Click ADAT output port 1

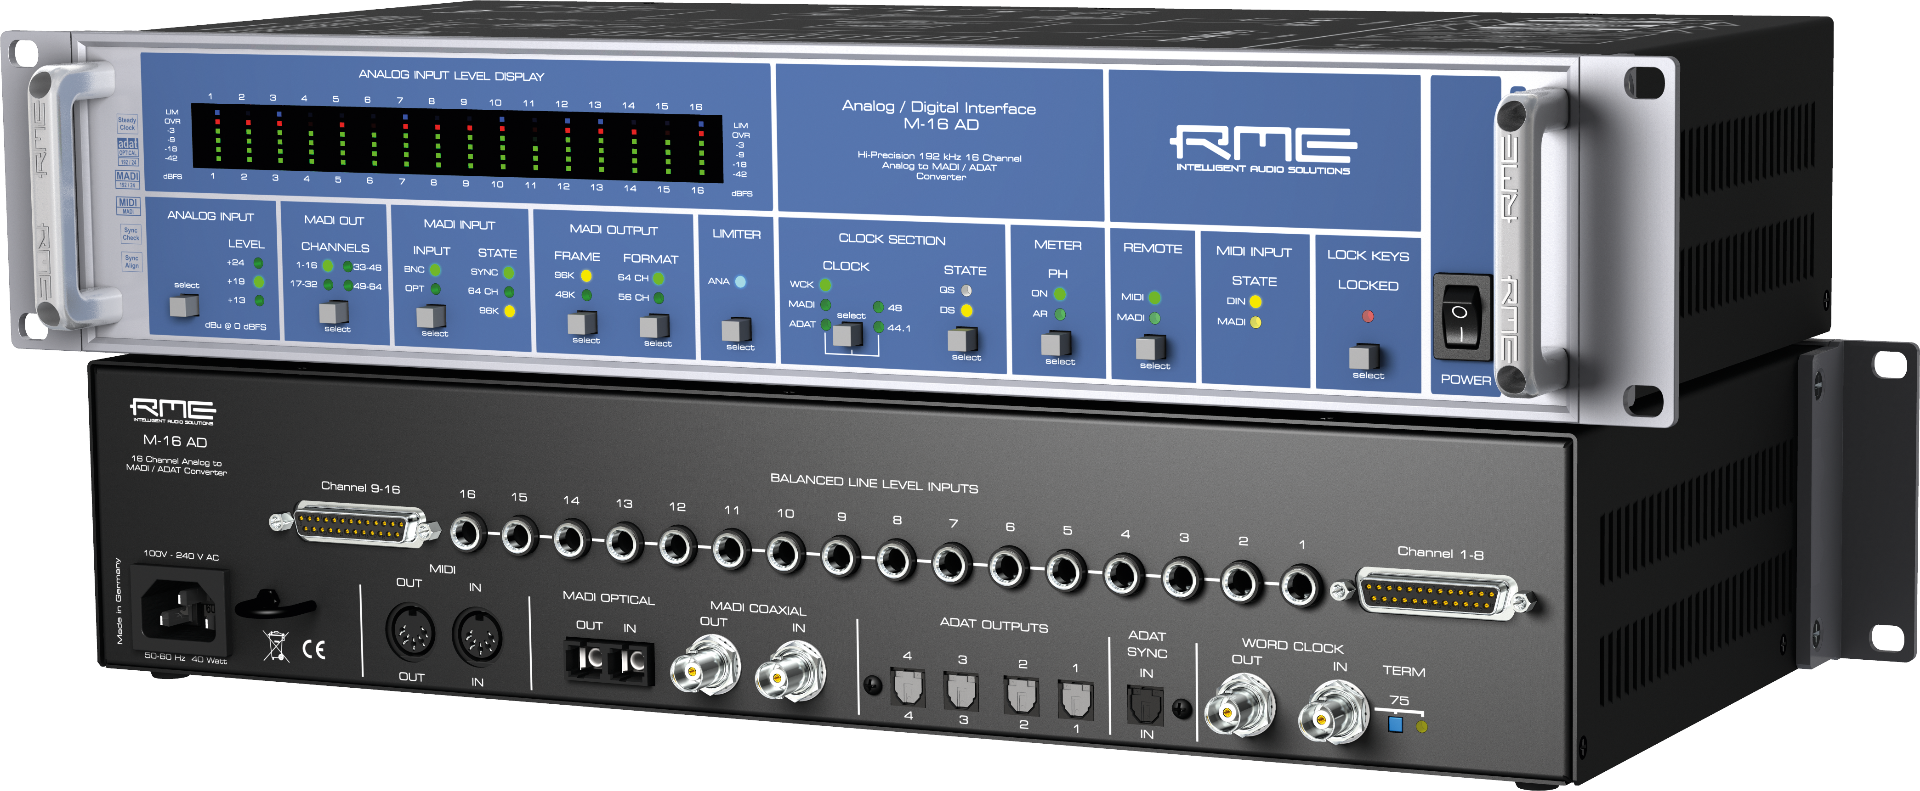click(x=1075, y=698)
